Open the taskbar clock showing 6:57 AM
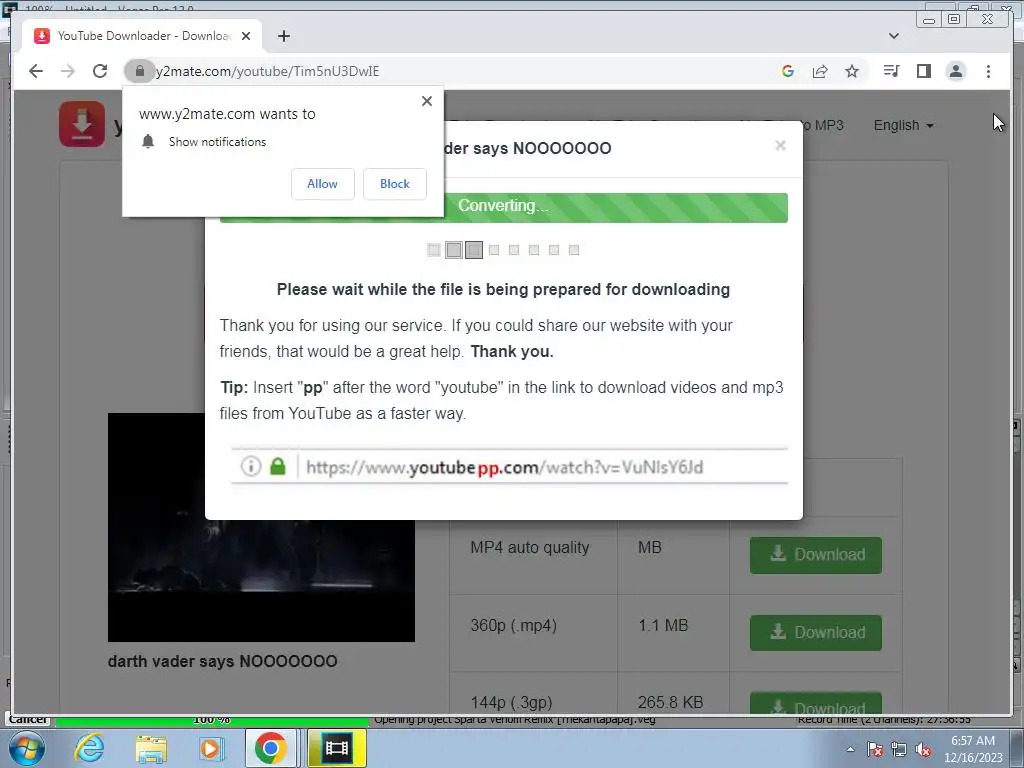The width and height of the screenshot is (1024, 768). 973,749
